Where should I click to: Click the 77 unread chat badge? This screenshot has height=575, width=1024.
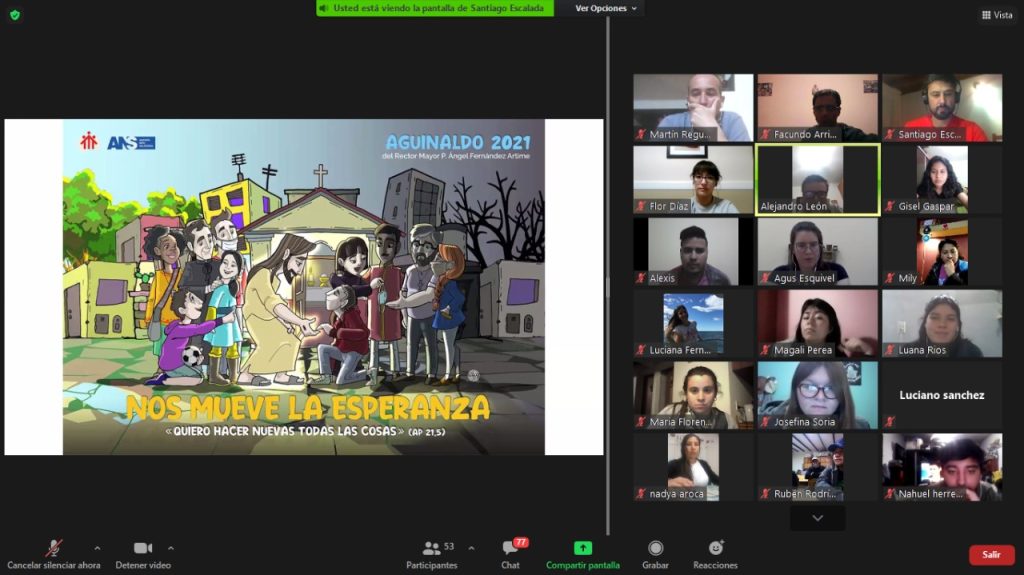pyautogui.click(x=520, y=542)
